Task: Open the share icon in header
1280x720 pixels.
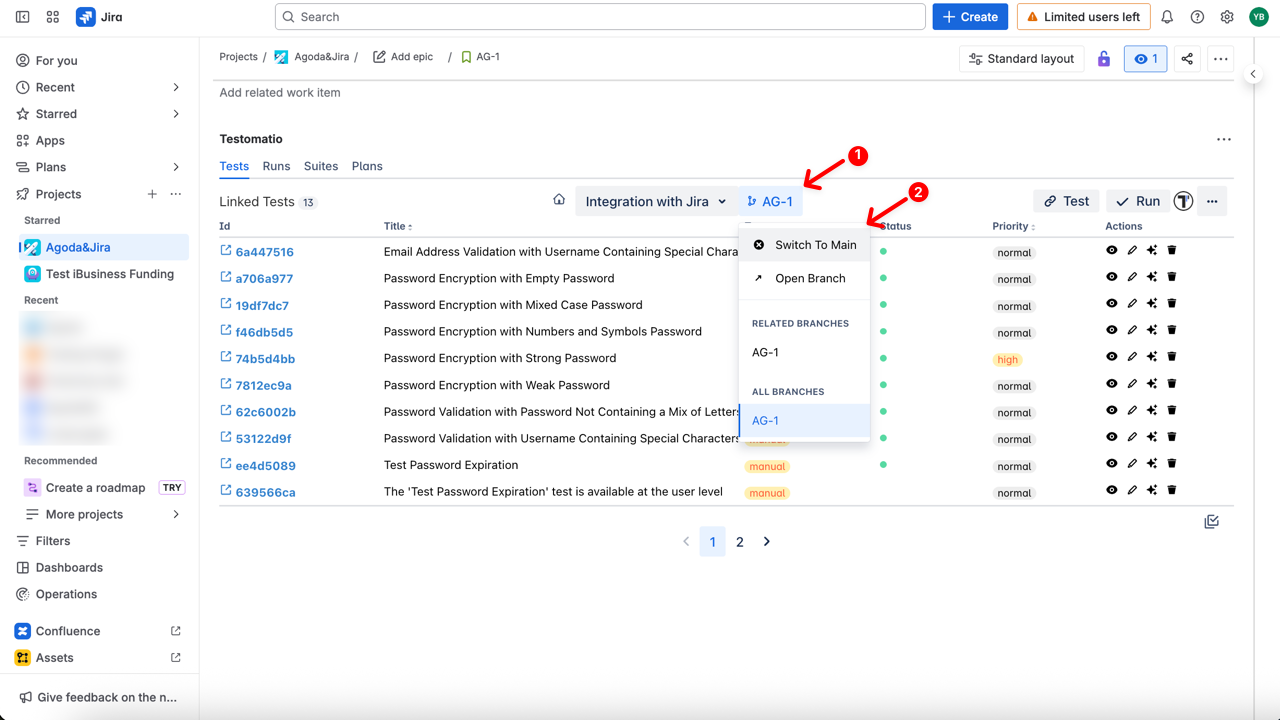Action: pyautogui.click(x=1187, y=59)
